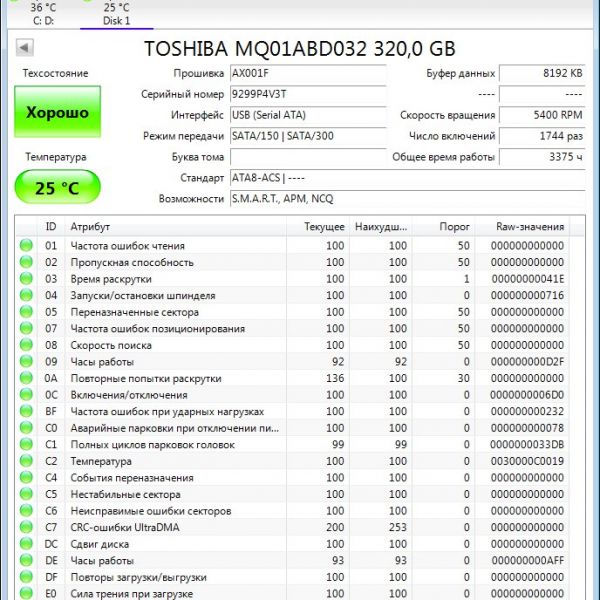Select row Пропускная способность
The width and height of the screenshot is (600, 600).
click(293, 262)
